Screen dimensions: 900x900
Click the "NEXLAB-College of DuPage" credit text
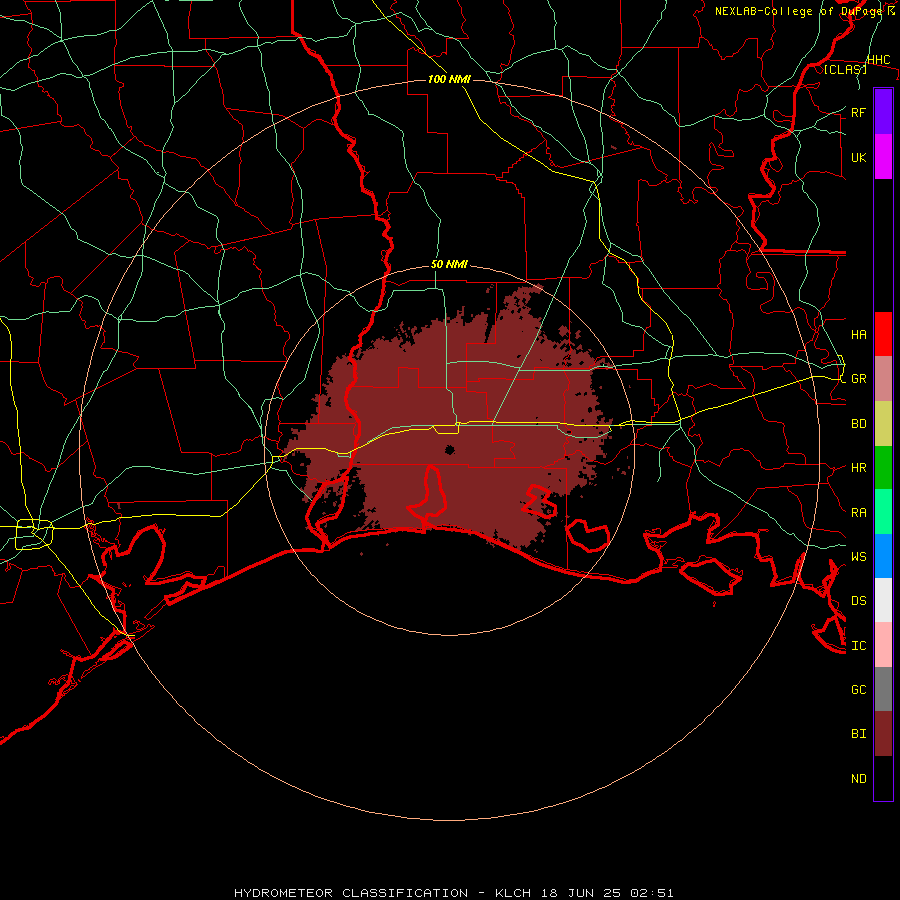(800, 11)
